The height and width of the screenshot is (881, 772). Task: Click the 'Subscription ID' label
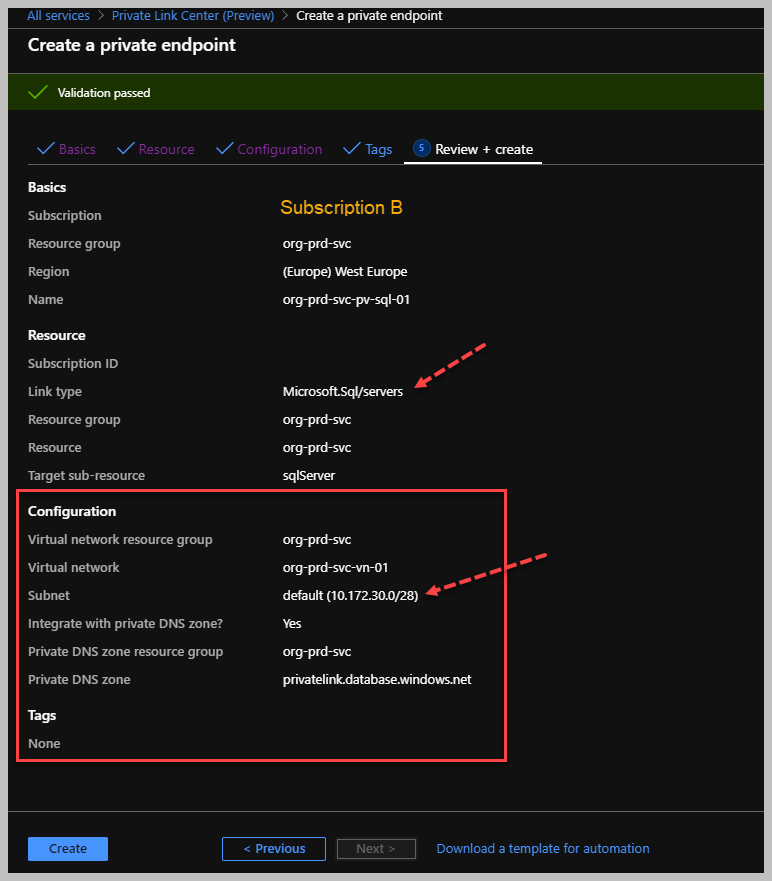point(73,364)
